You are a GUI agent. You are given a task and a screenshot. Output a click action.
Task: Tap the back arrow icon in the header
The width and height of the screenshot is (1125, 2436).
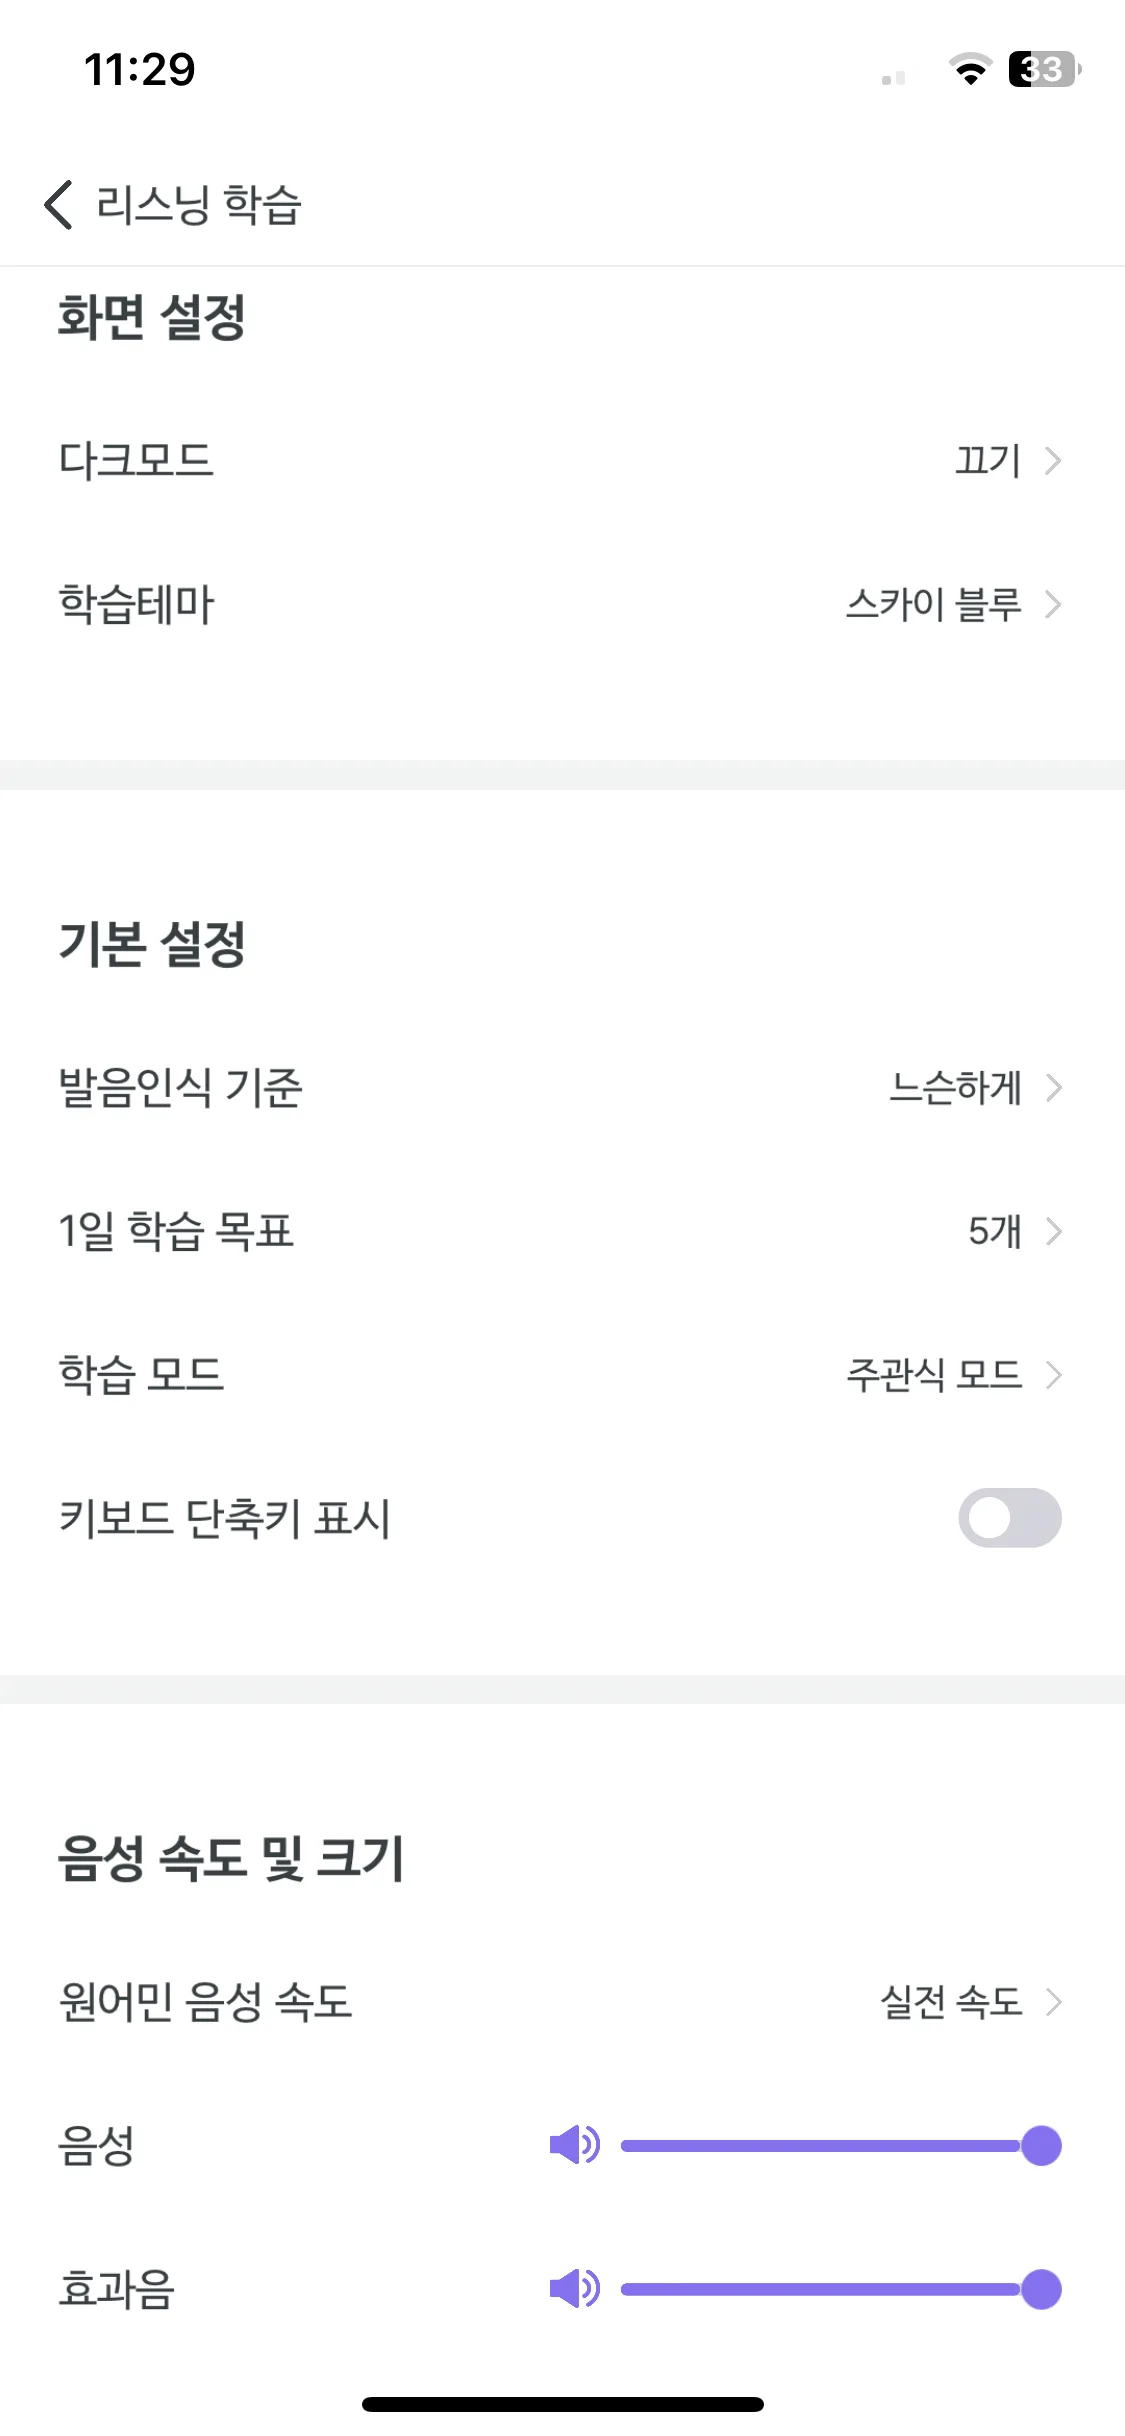point(59,205)
